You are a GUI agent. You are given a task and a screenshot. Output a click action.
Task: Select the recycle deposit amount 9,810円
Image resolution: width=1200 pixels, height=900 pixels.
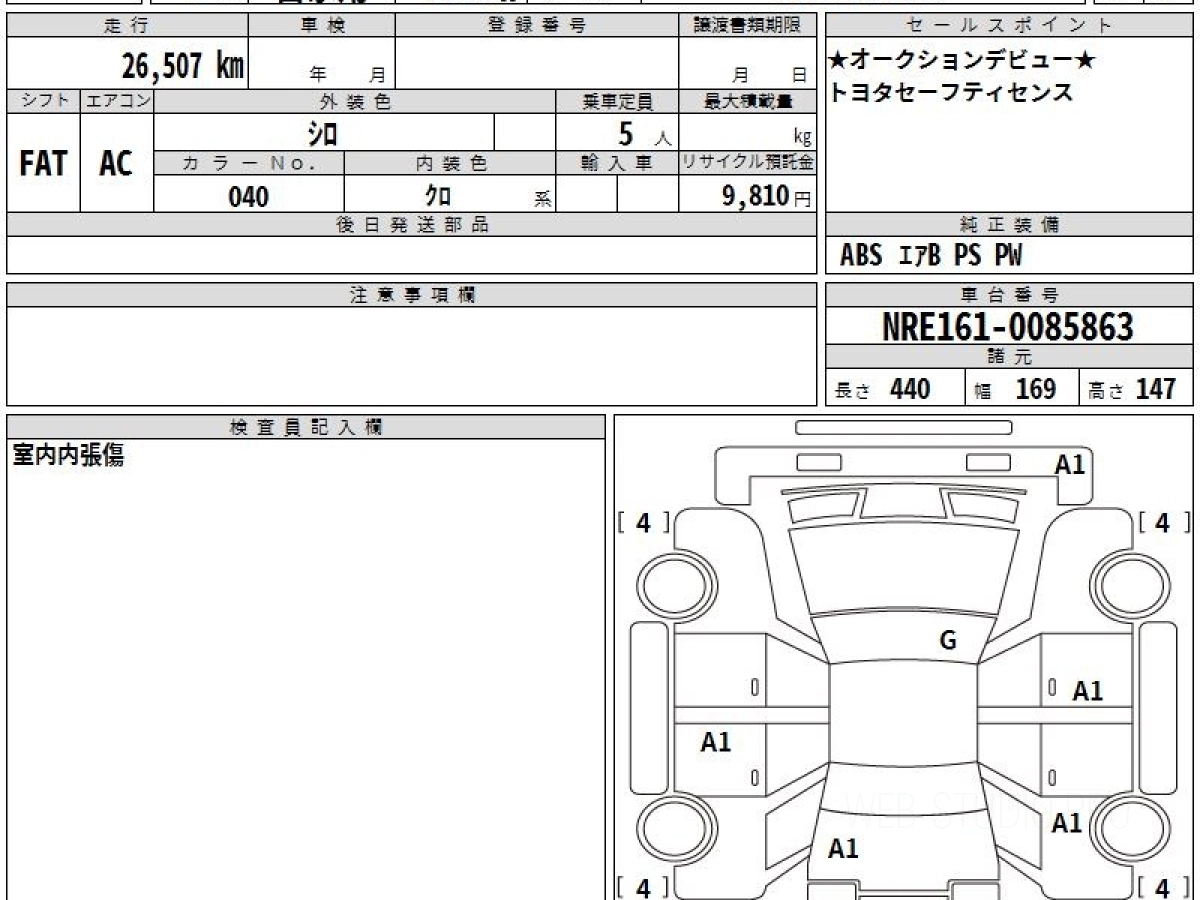(767, 196)
